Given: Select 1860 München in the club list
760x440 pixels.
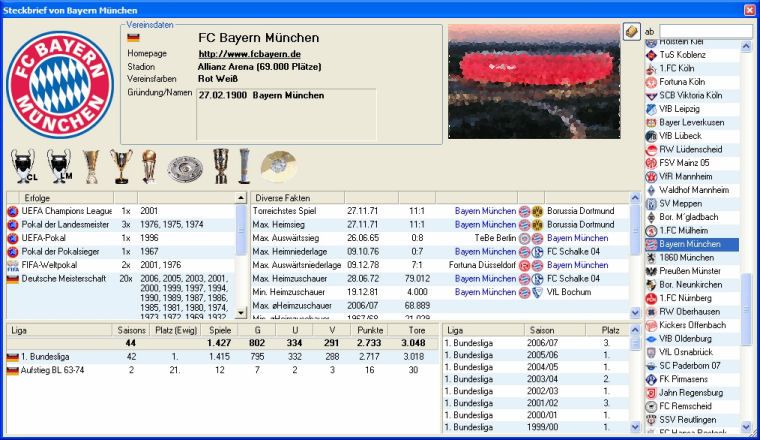Looking at the screenshot, I should [693, 258].
